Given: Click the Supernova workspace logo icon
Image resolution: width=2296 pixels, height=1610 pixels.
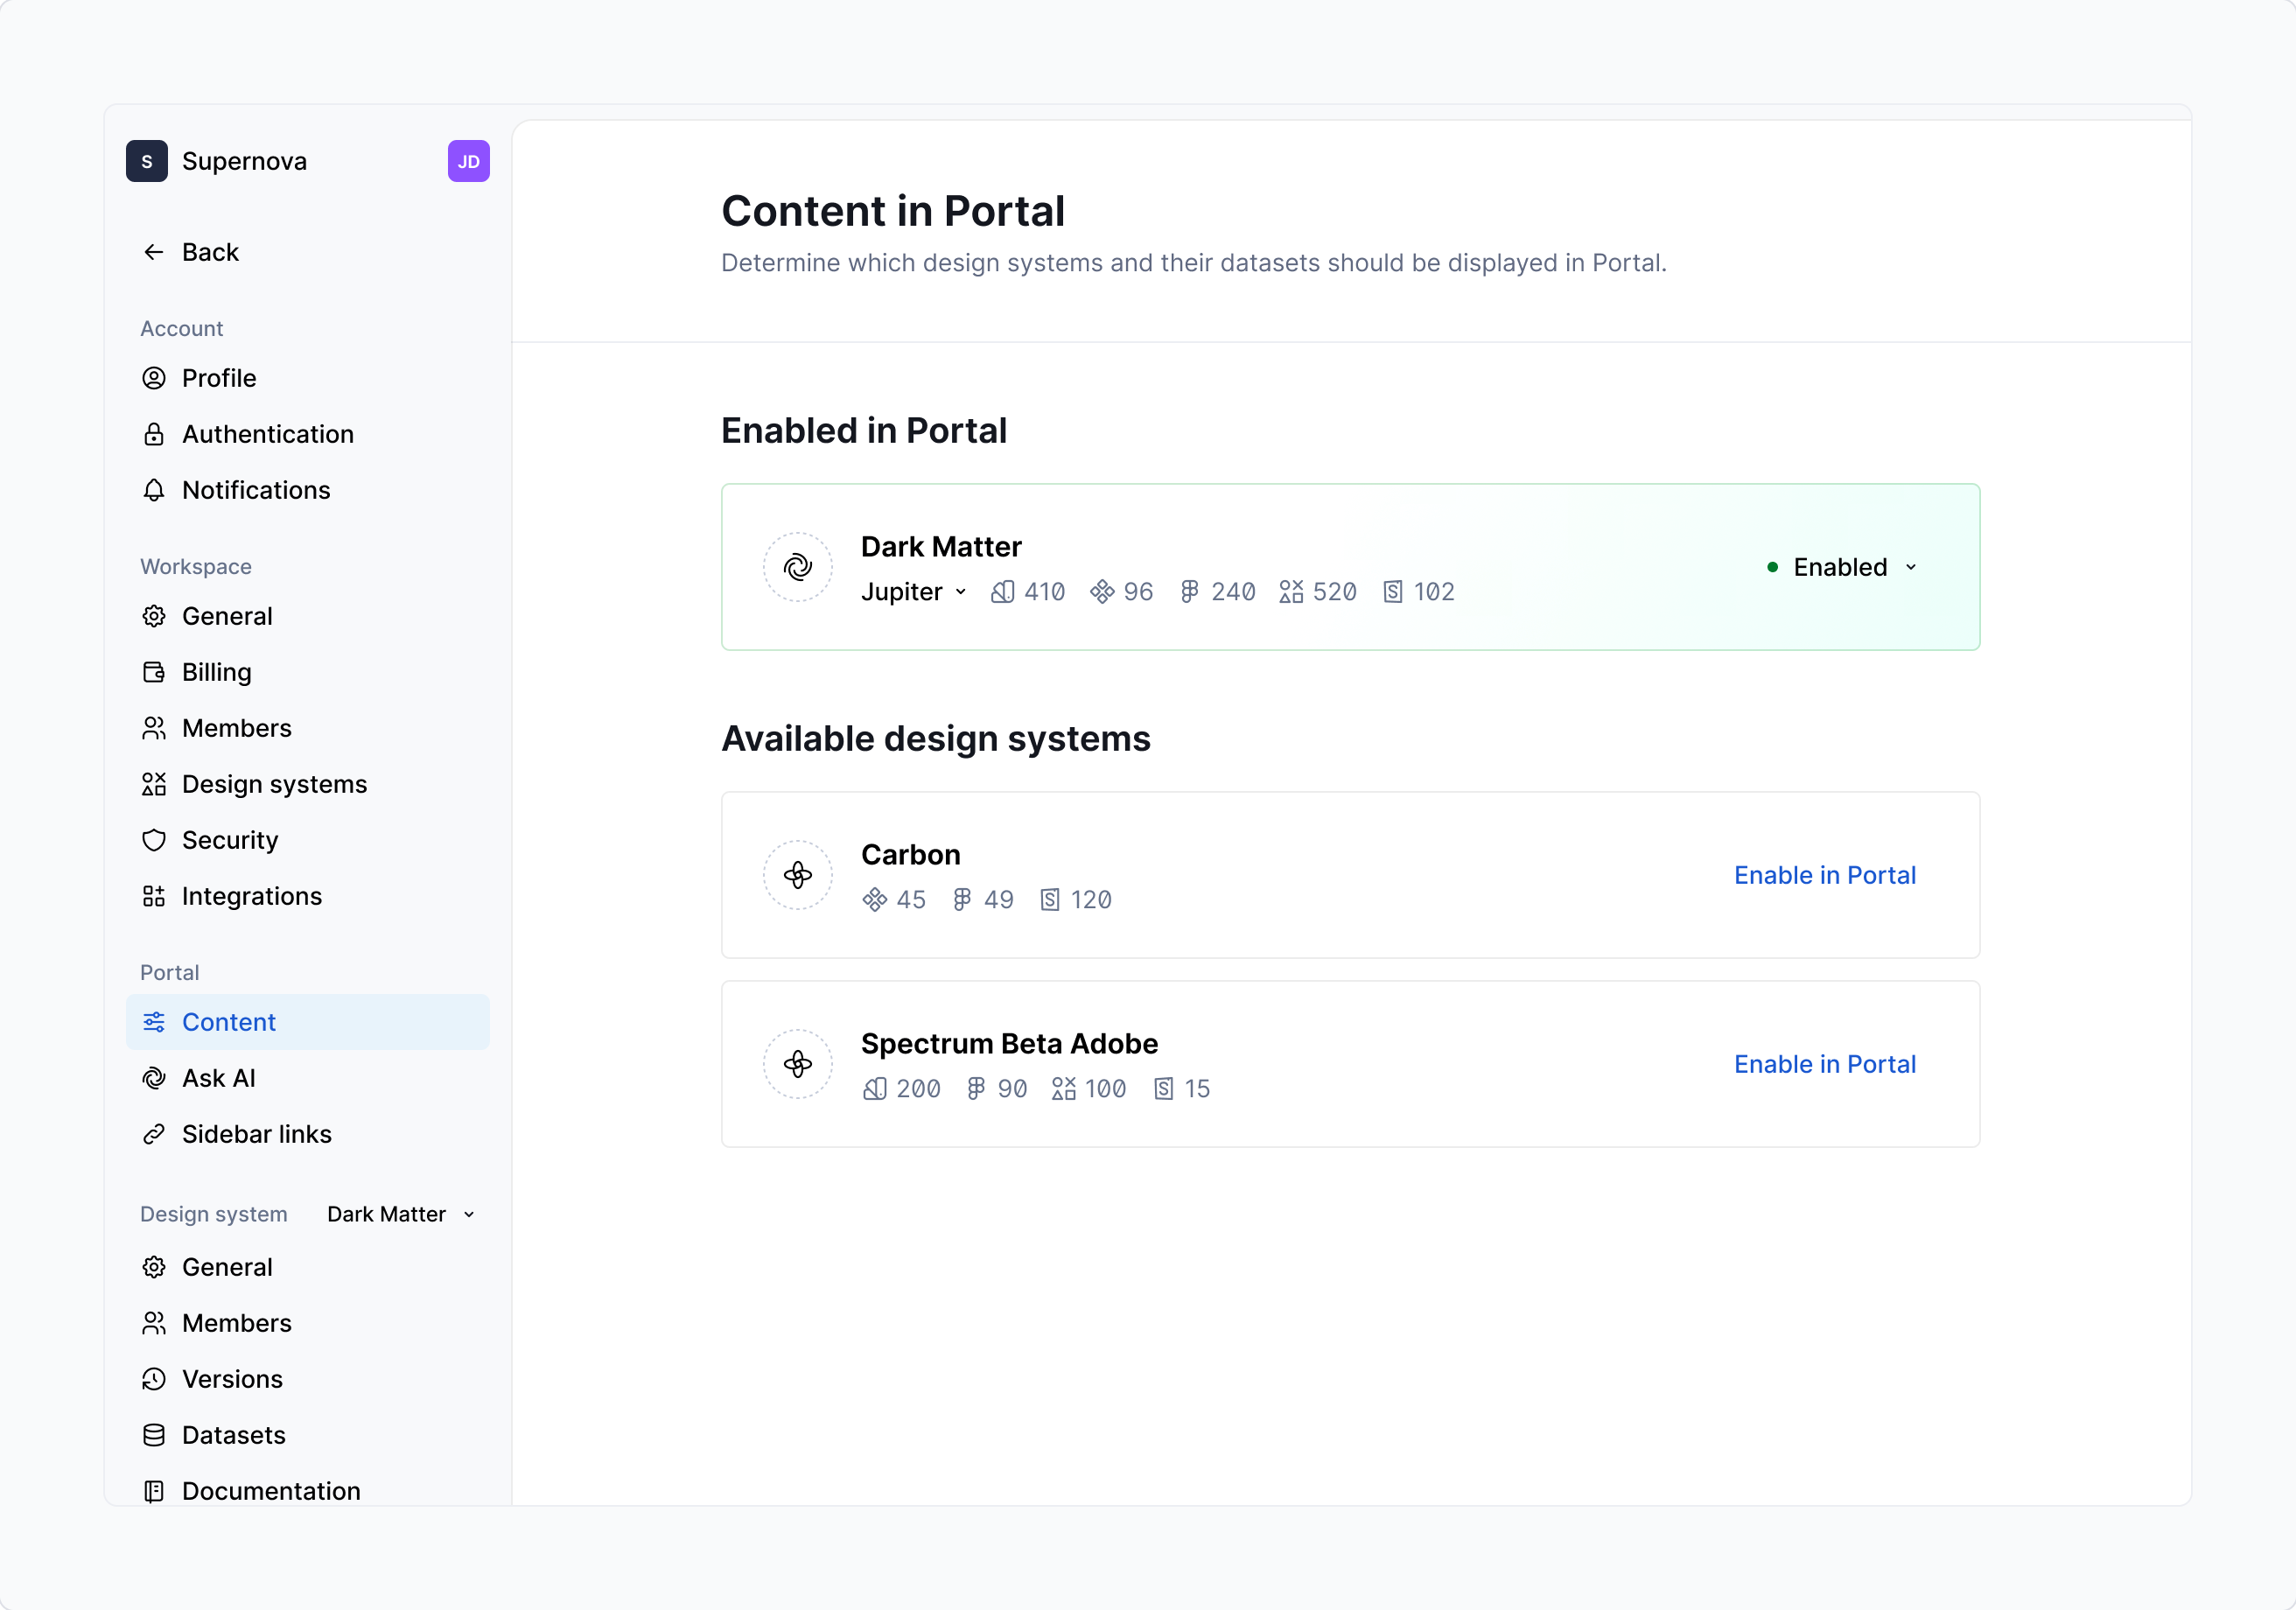Looking at the screenshot, I should point(147,161).
